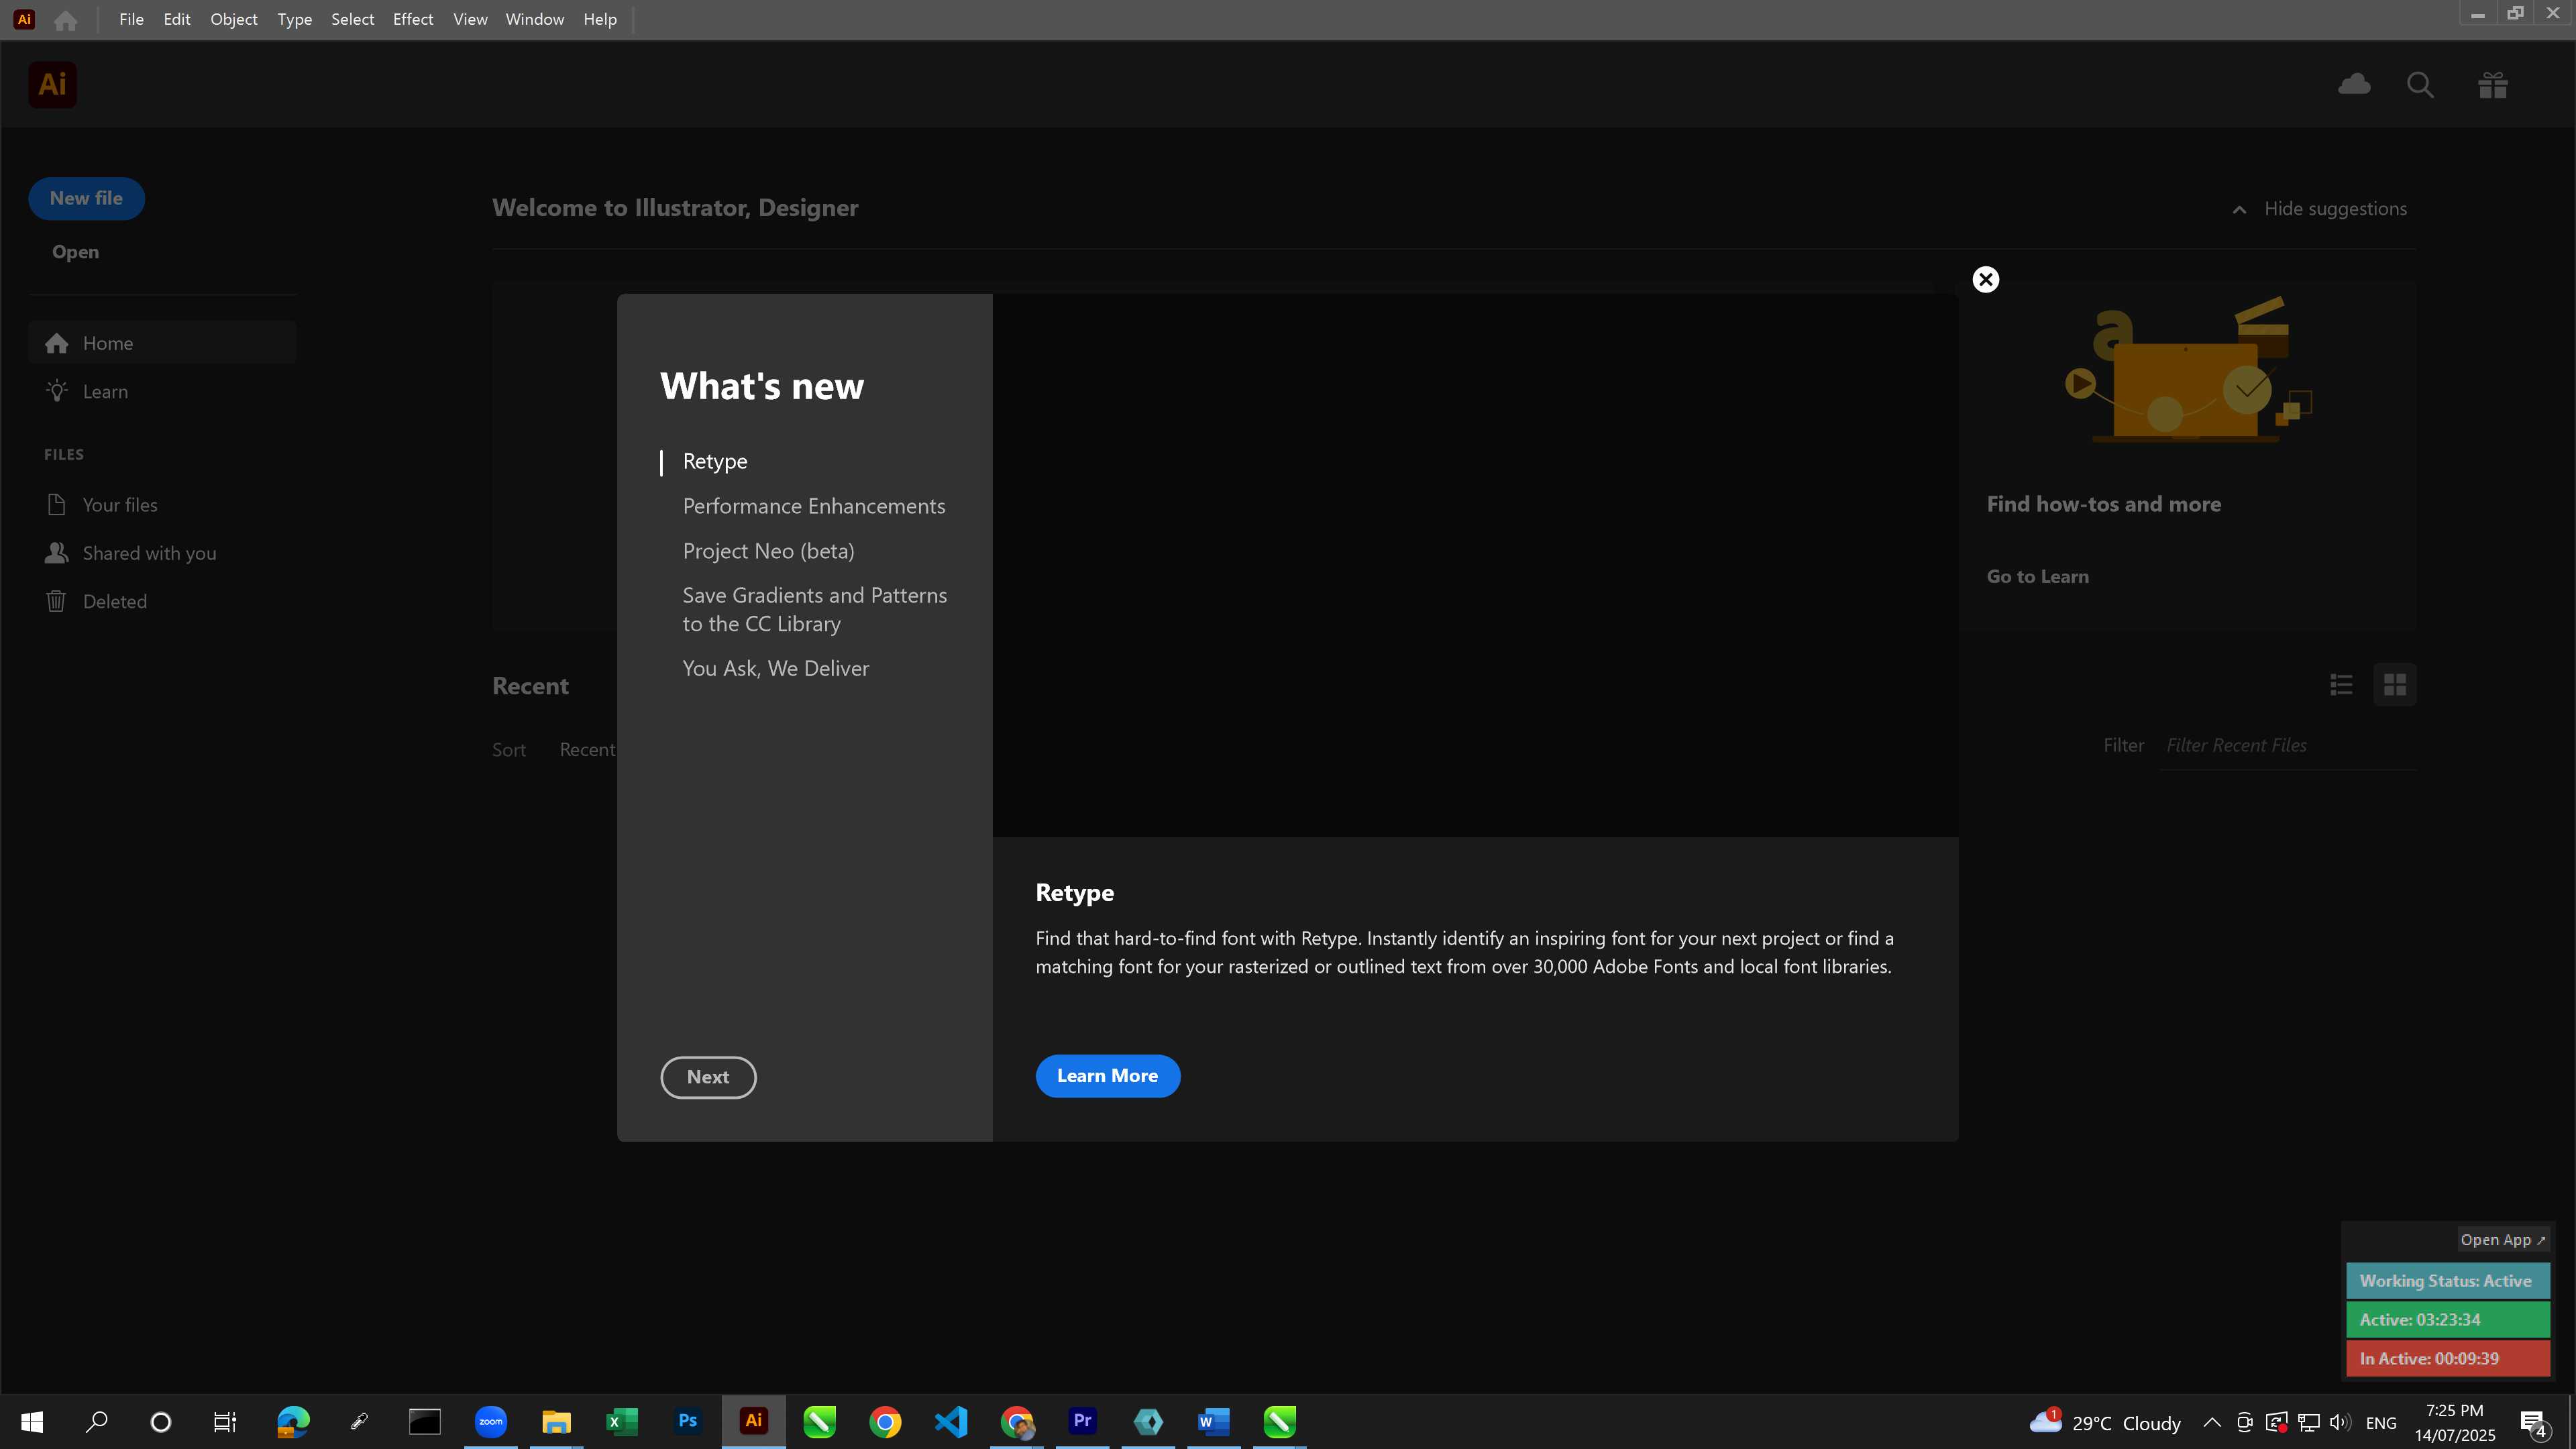Show hidden system tray icons
This screenshot has width=2576, height=1449.
2212,1422
